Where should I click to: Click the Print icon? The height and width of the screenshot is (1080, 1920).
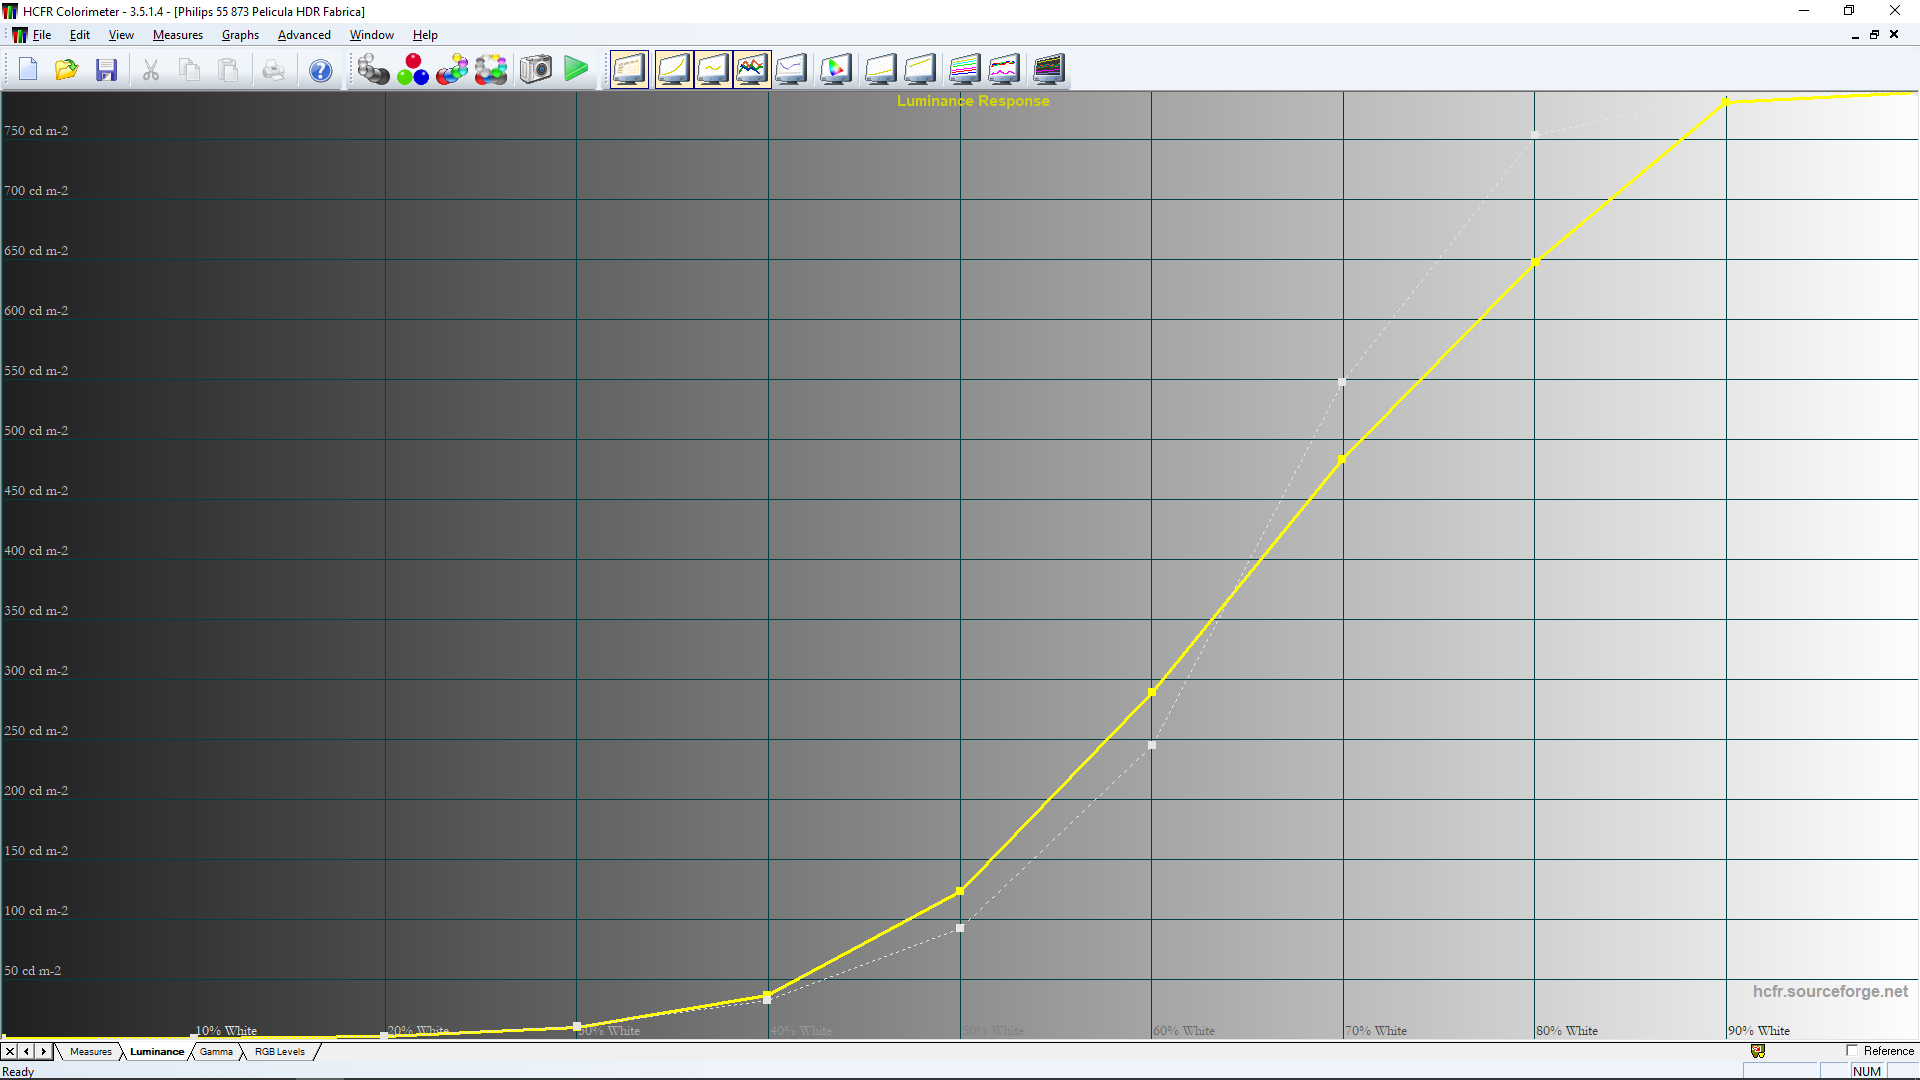point(273,69)
